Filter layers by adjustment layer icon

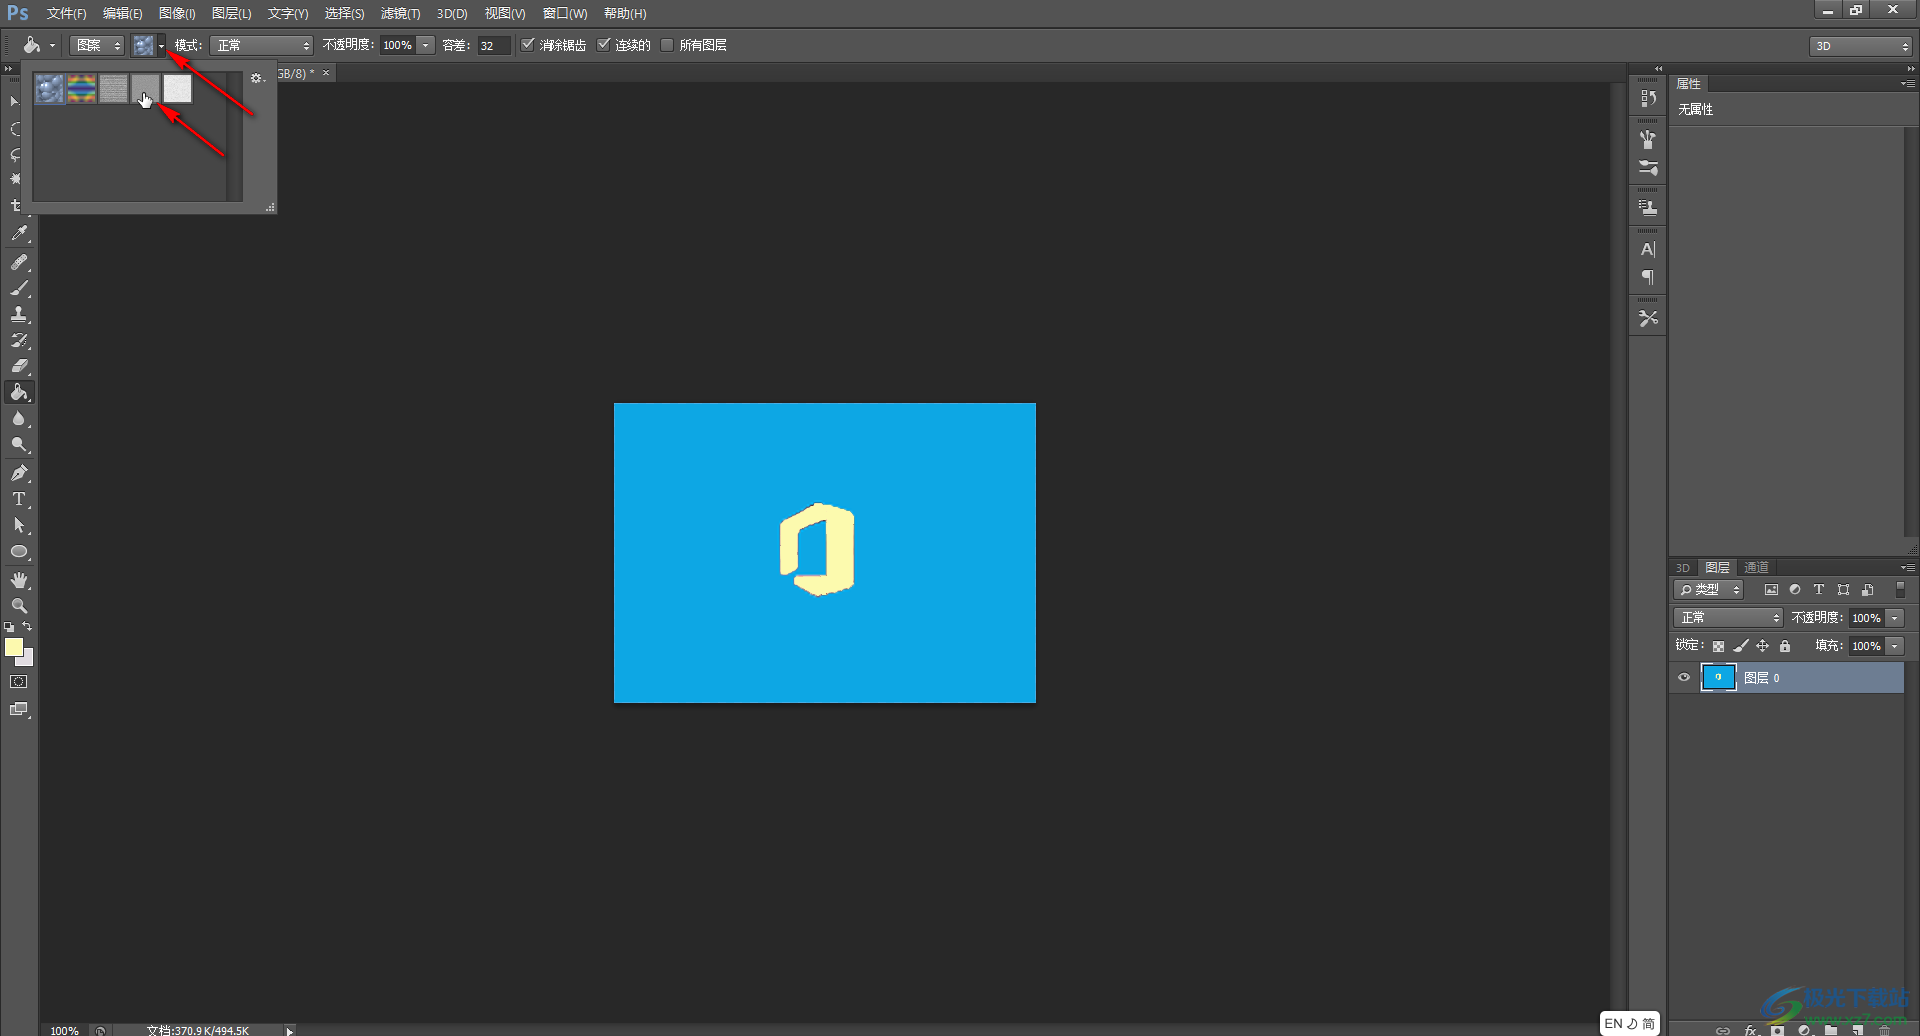[x=1795, y=590]
